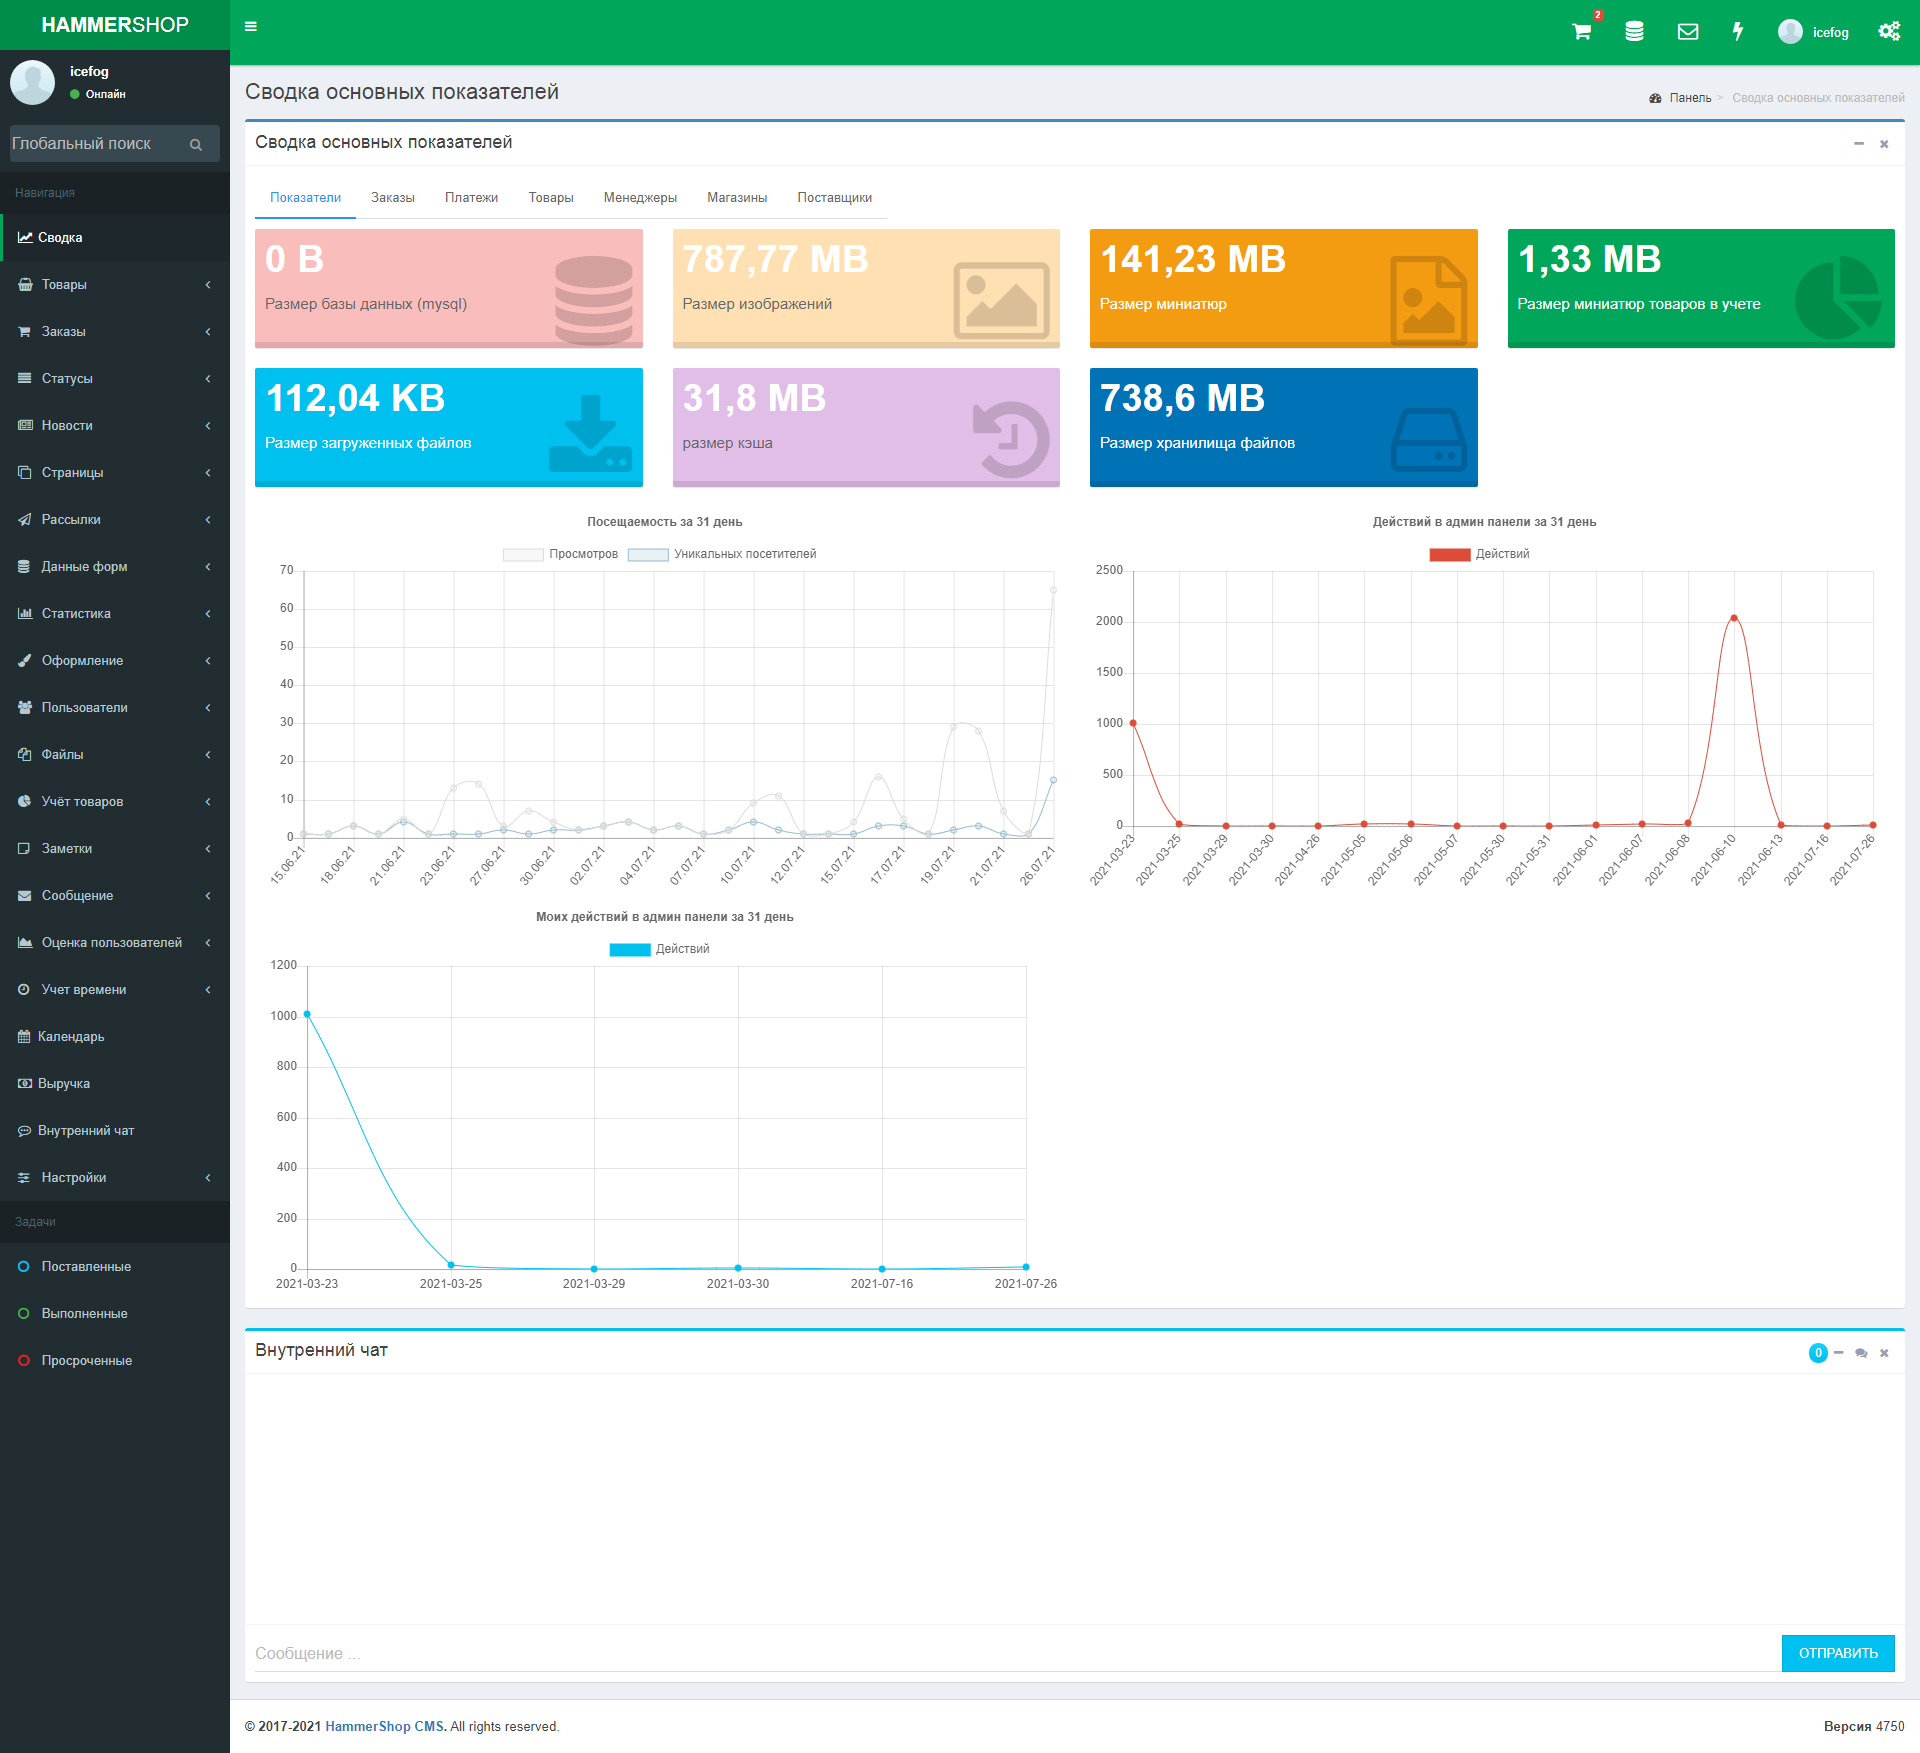Click blue Действий legend color swatch

[630, 949]
